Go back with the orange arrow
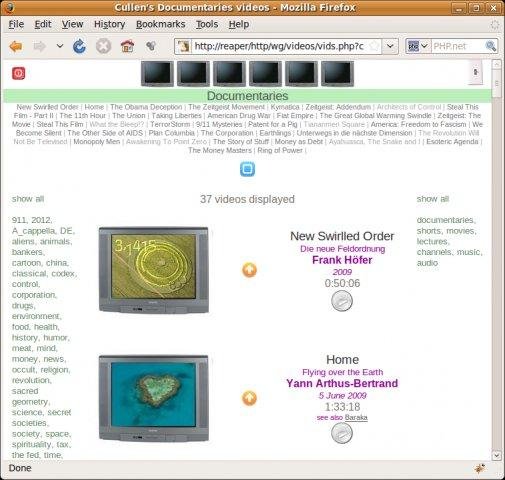Image resolution: width=505 pixels, height=480 pixels. [16, 46]
